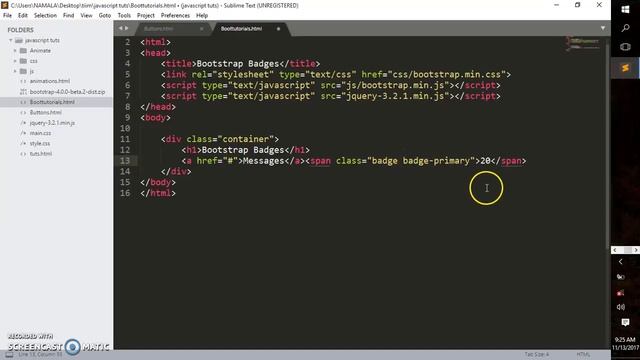The width and height of the screenshot is (640, 360).
Task: Click Sublime Text taskbar icon
Action: [x=625, y=68]
